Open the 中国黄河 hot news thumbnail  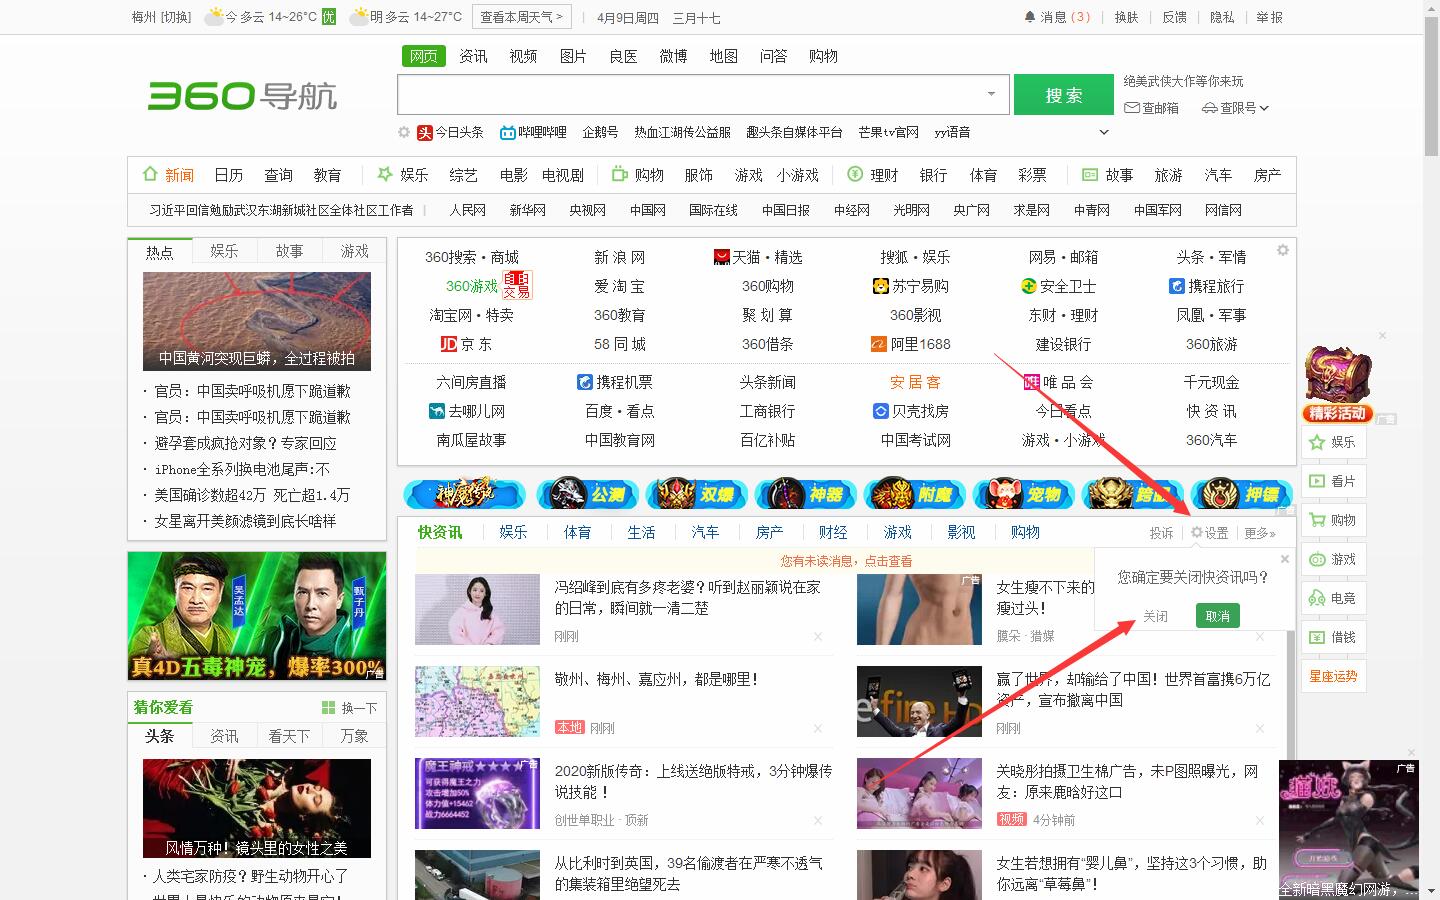257,321
